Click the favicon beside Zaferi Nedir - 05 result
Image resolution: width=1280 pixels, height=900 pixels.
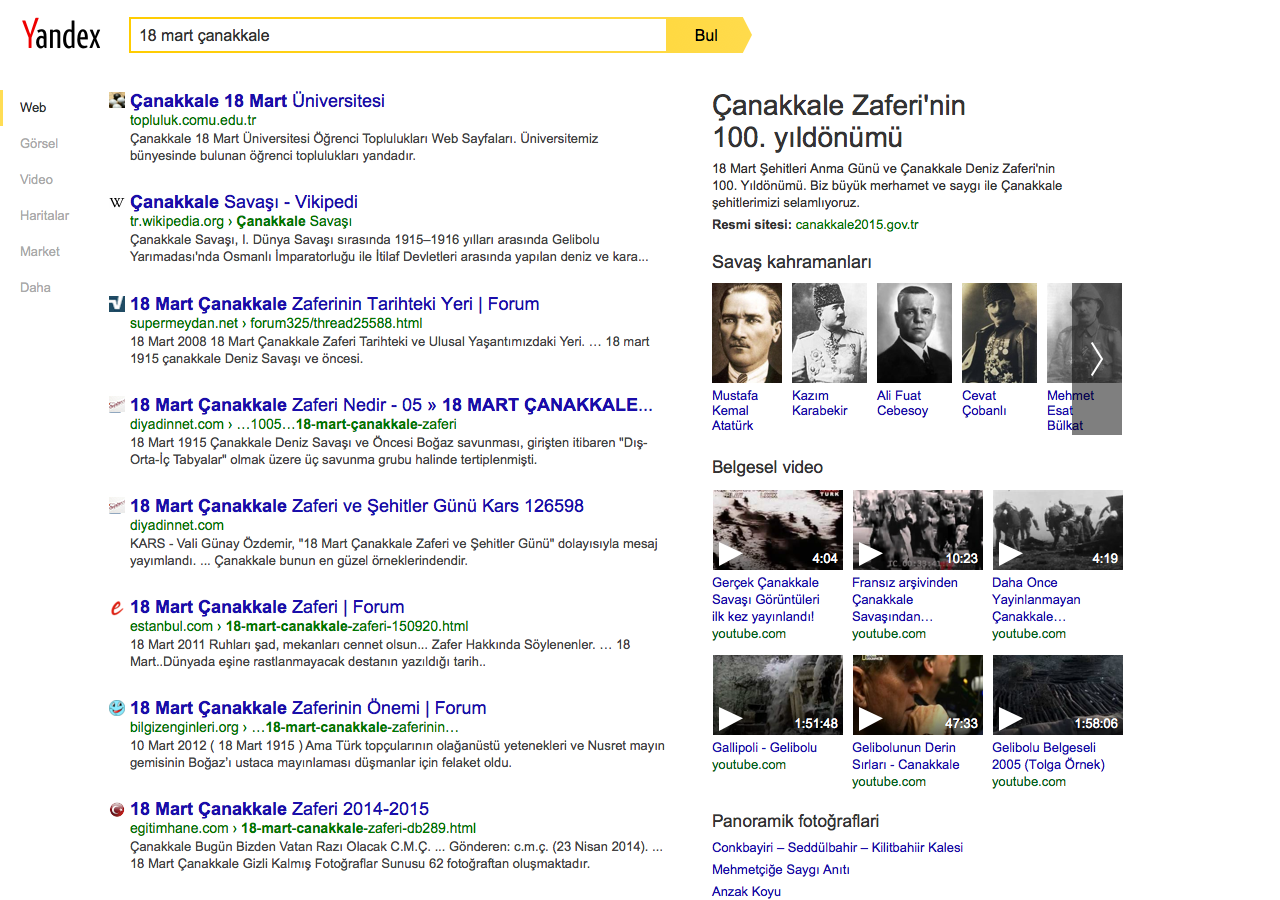pyautogui.click(x=117, y=405)
